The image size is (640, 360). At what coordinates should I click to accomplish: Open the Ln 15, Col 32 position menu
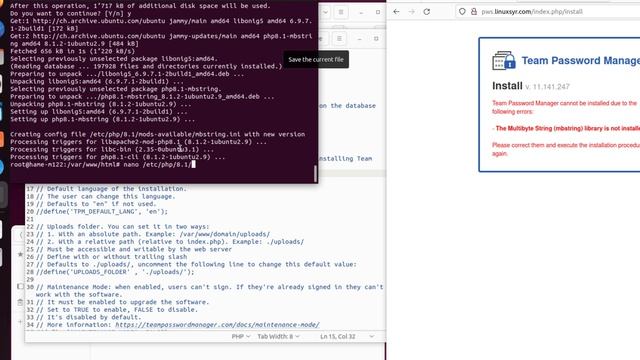coord(347,336)
